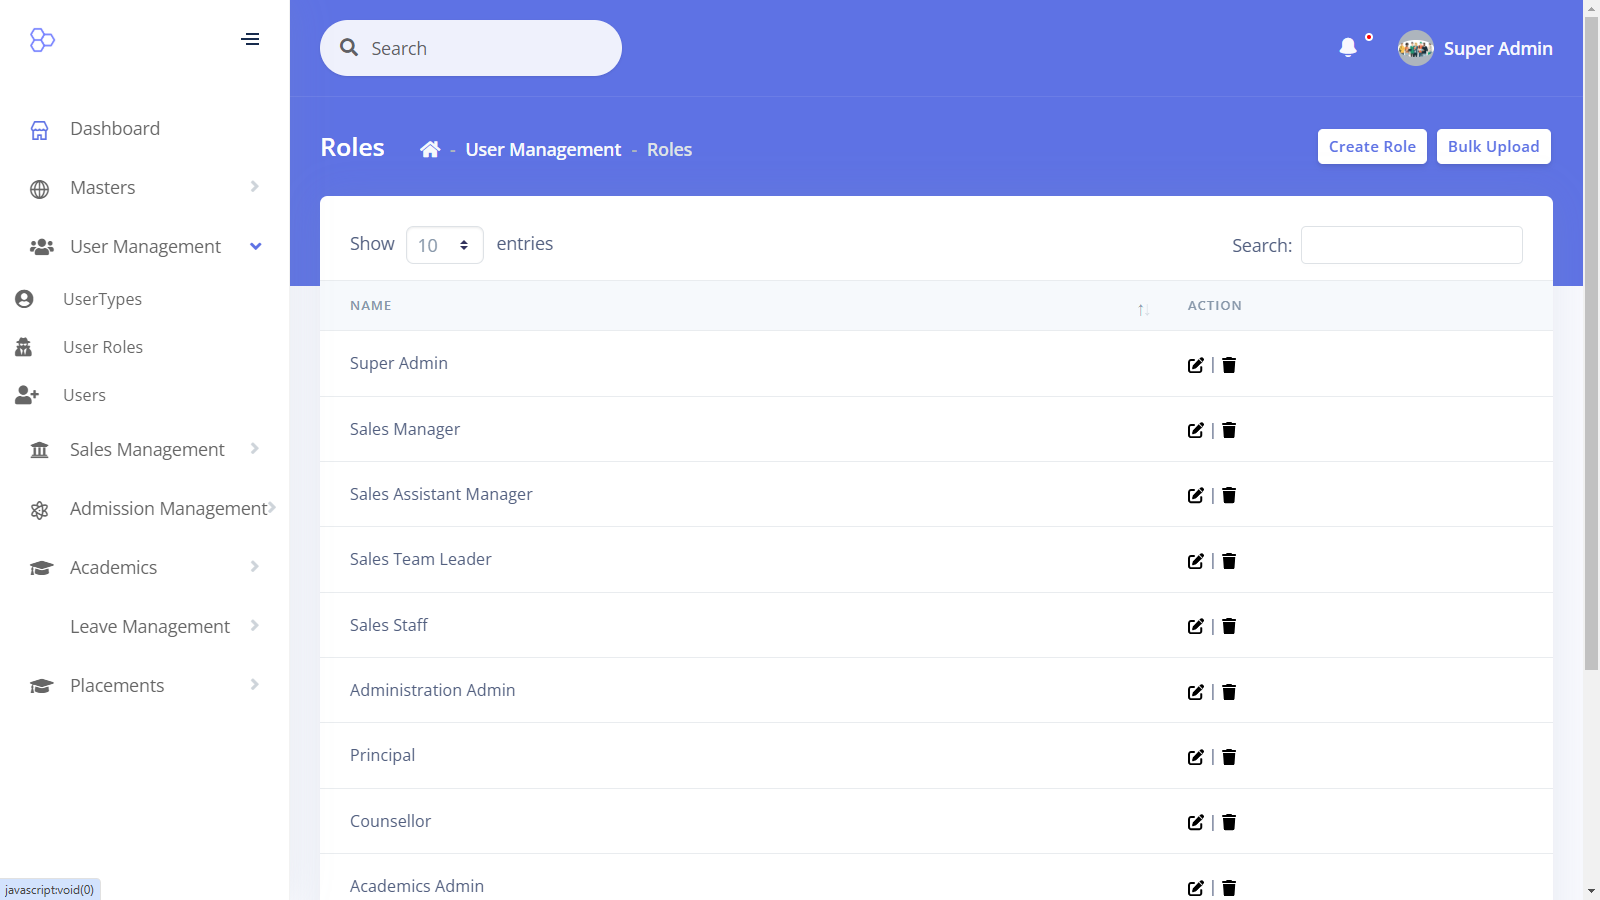
Task: Click the edit icon for Super Admin
Action: click(x=1195, y=365)
